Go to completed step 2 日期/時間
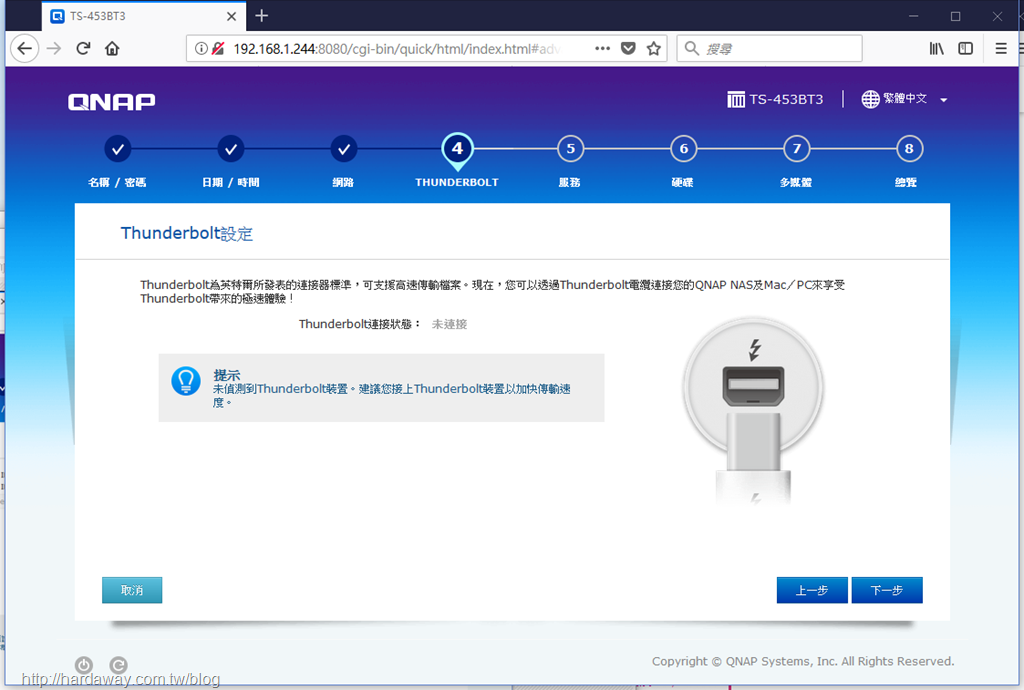The image size is (1024, 690). coord(231,149)
